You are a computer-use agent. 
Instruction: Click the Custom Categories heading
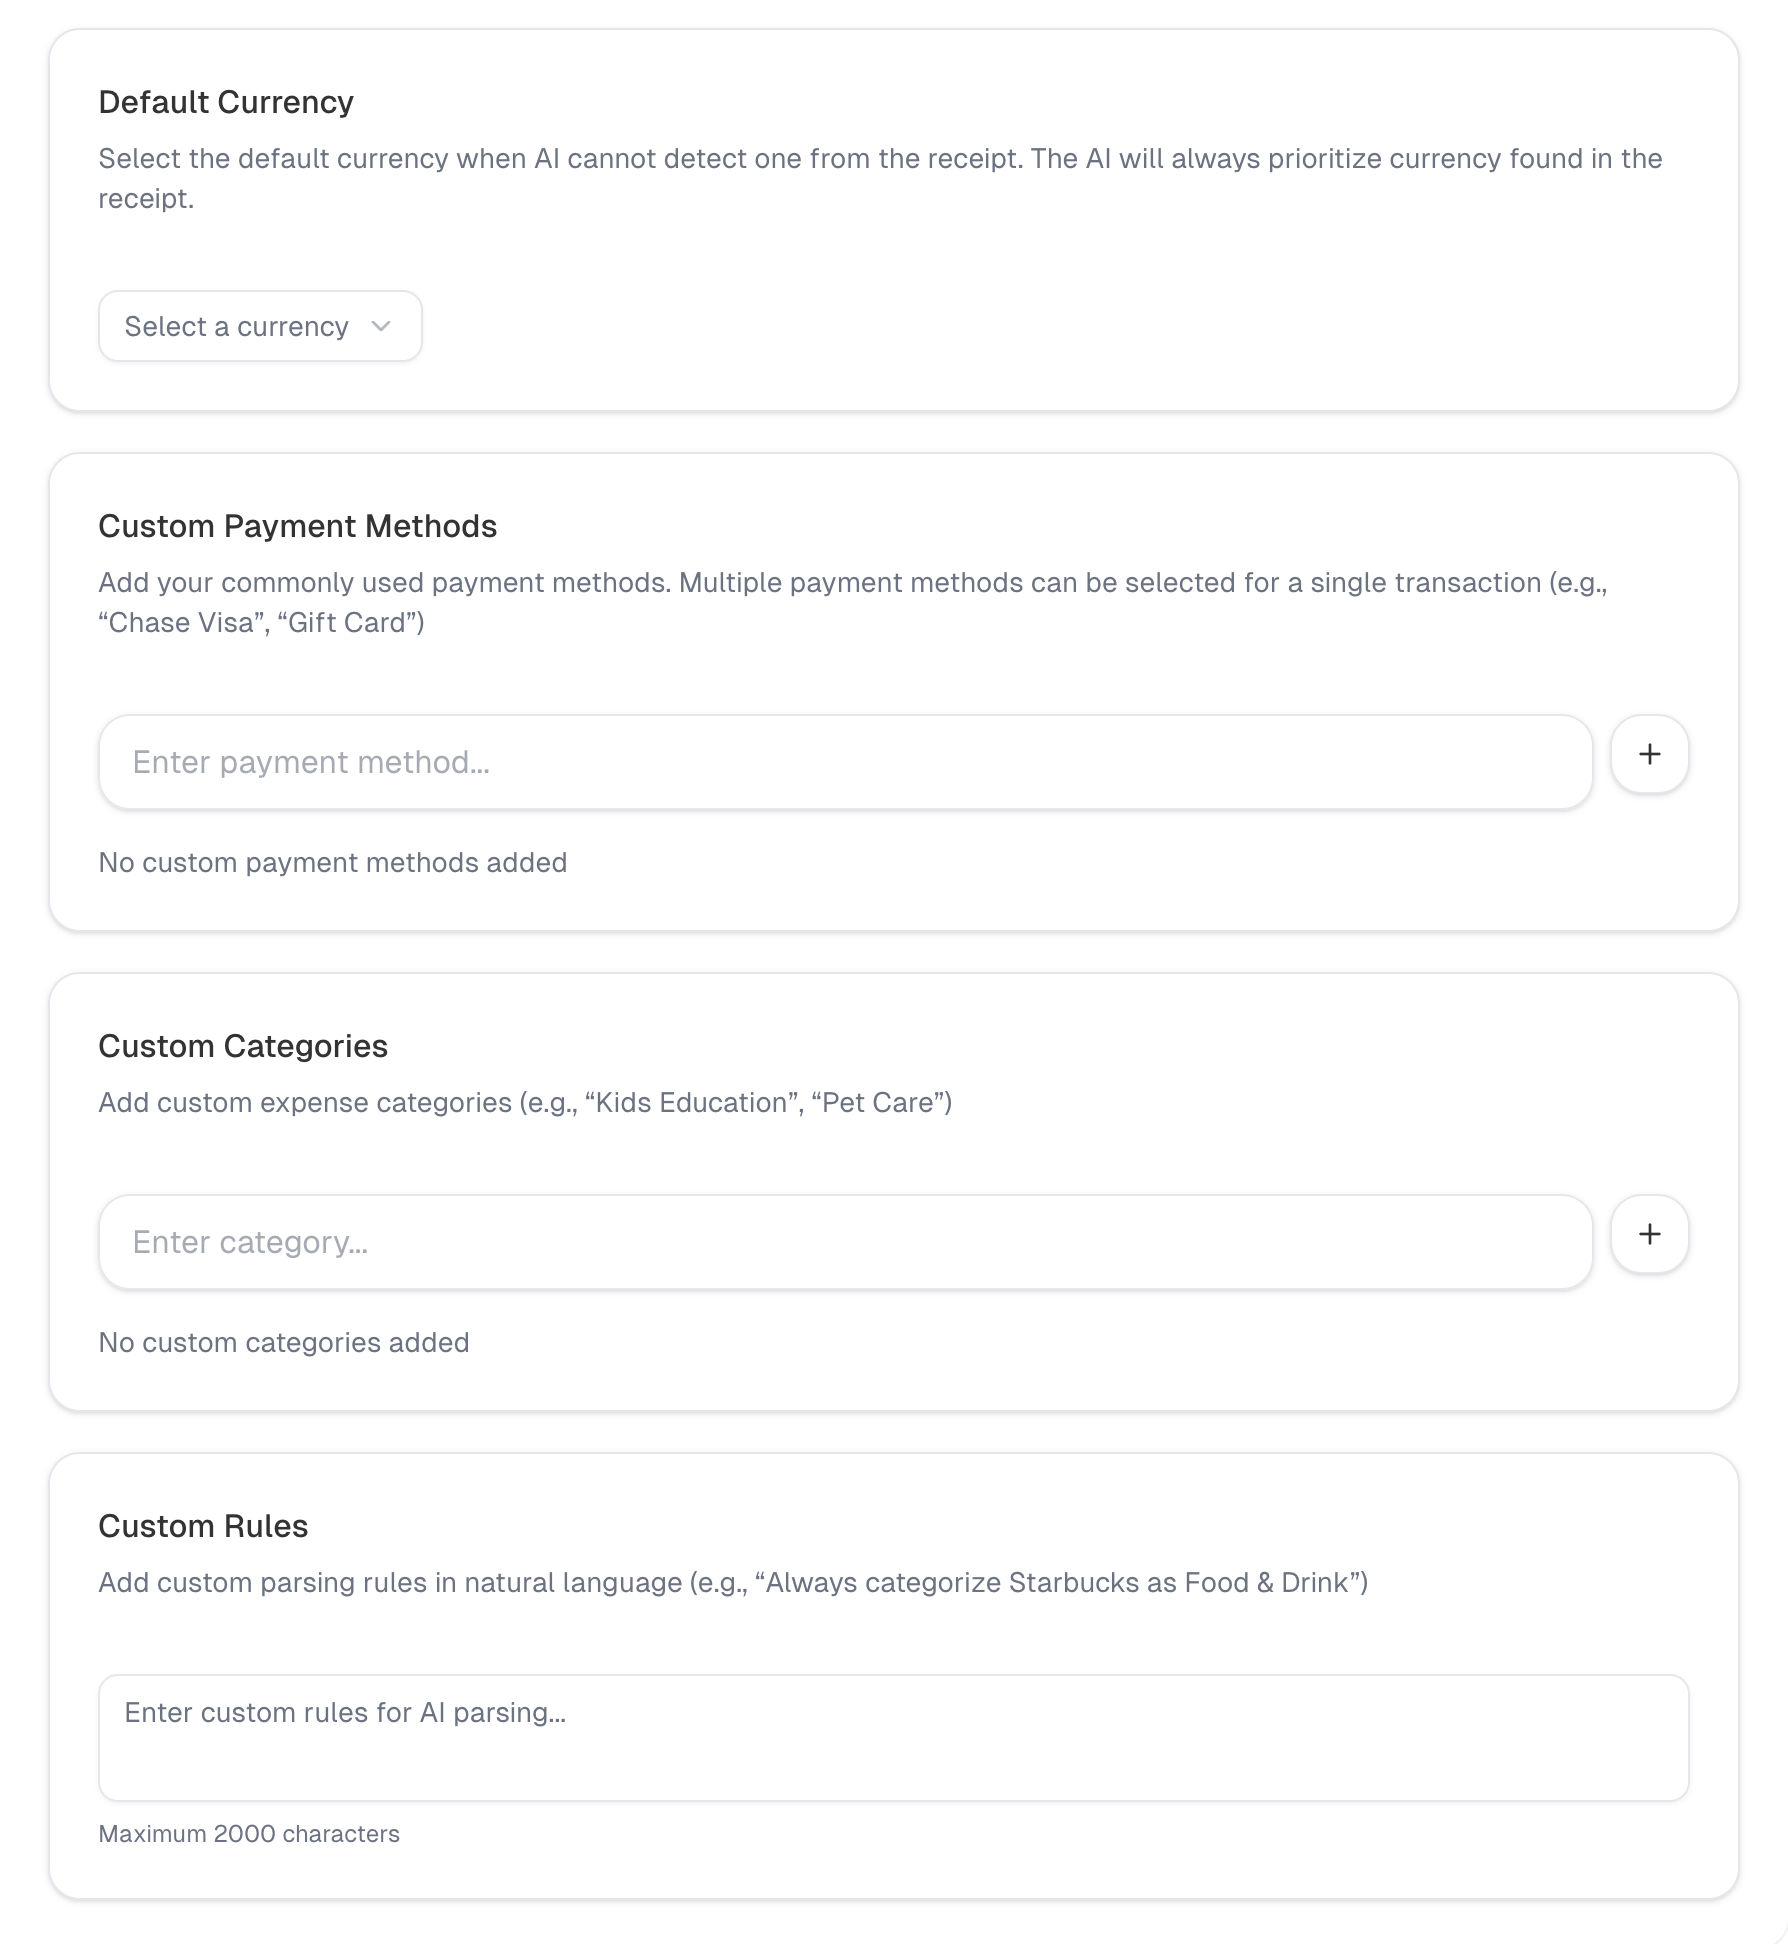coord(243,1046)
